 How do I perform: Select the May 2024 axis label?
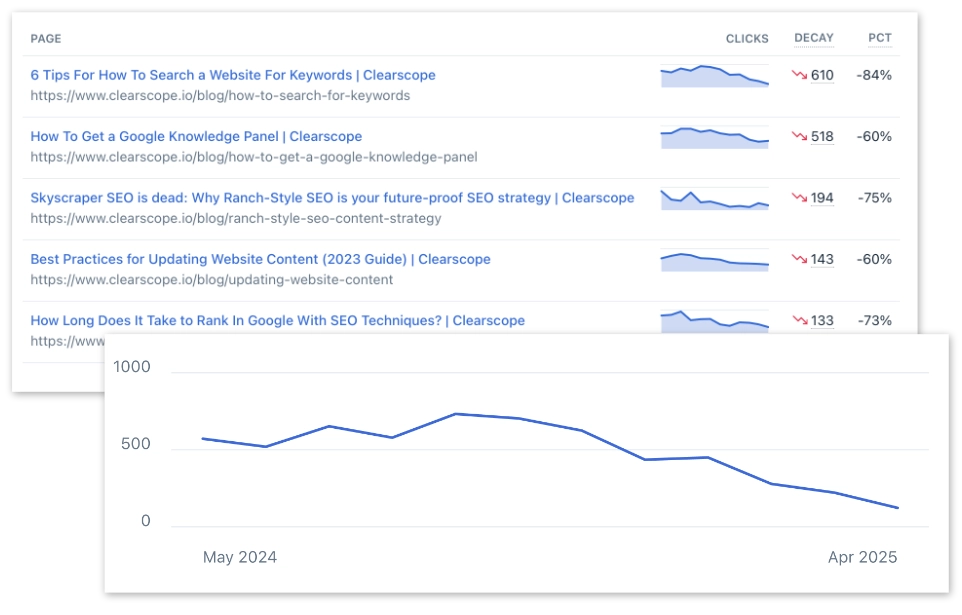[239, 557]
